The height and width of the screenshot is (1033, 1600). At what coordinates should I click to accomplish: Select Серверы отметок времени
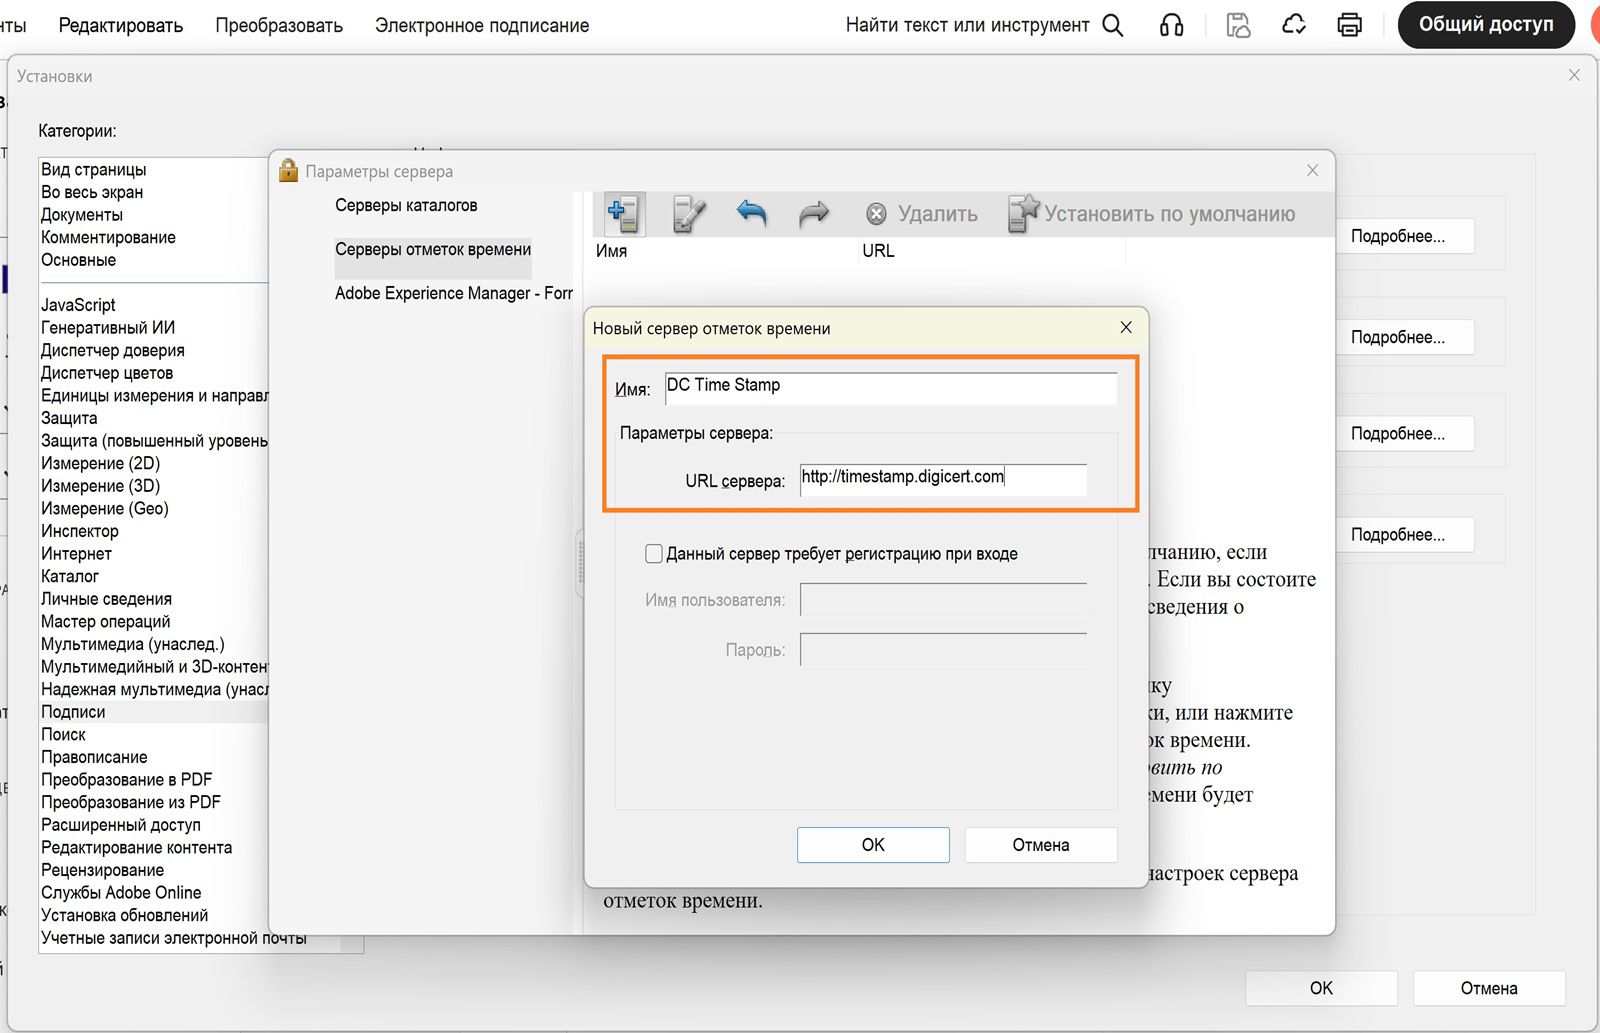tap(433, 249)
